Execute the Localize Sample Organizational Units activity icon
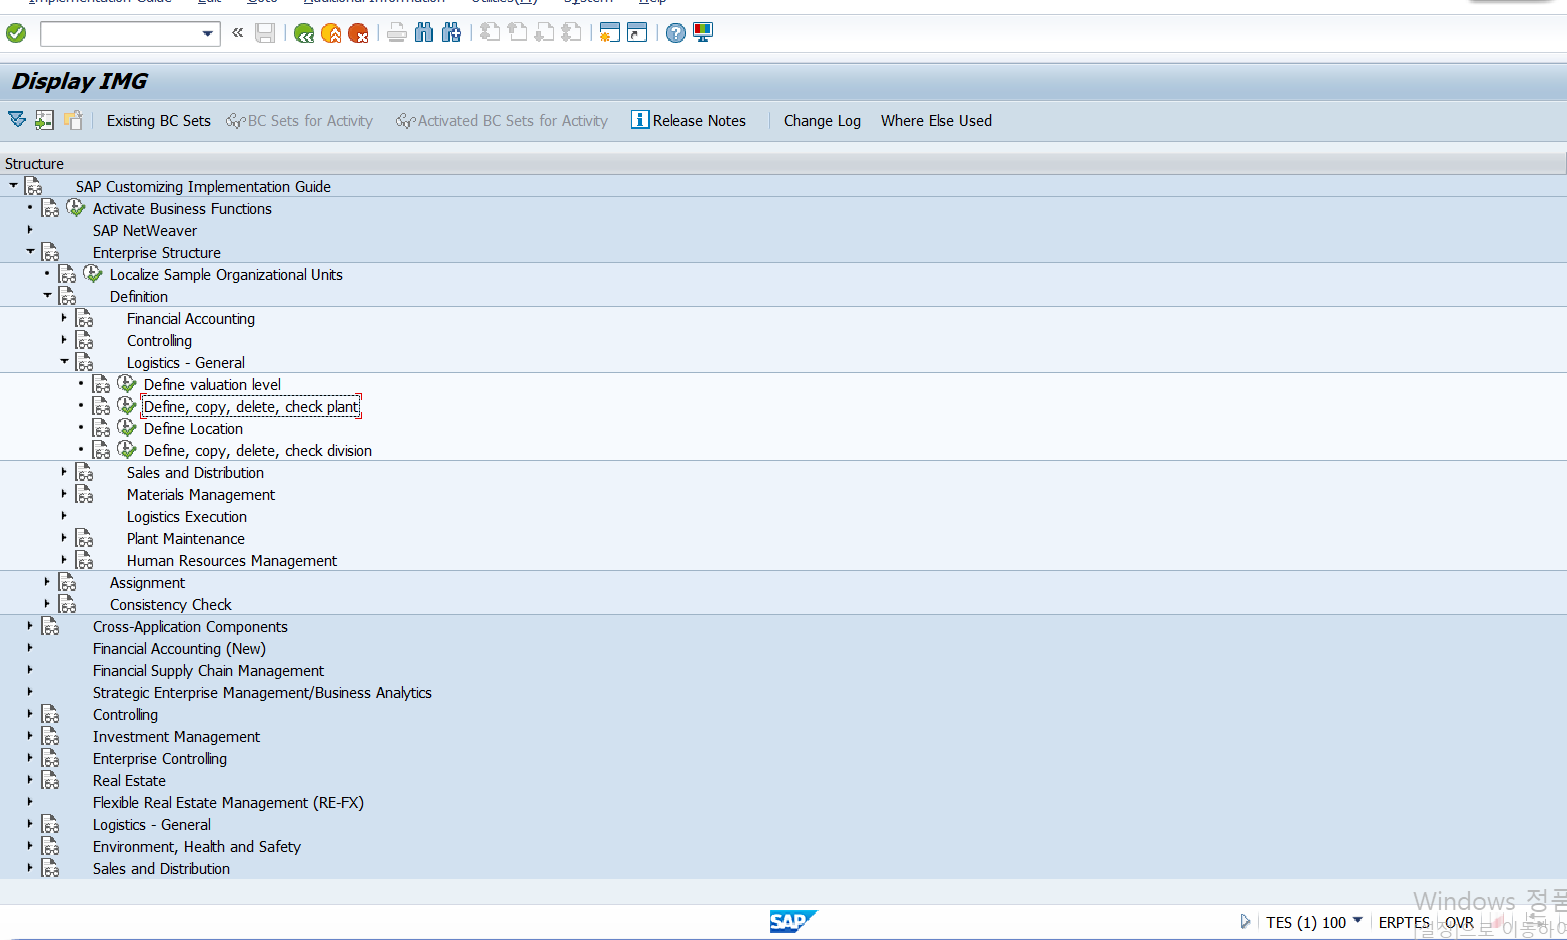Image resolution: width=1567 pixels, height=940 pixels. coord(93,274)
